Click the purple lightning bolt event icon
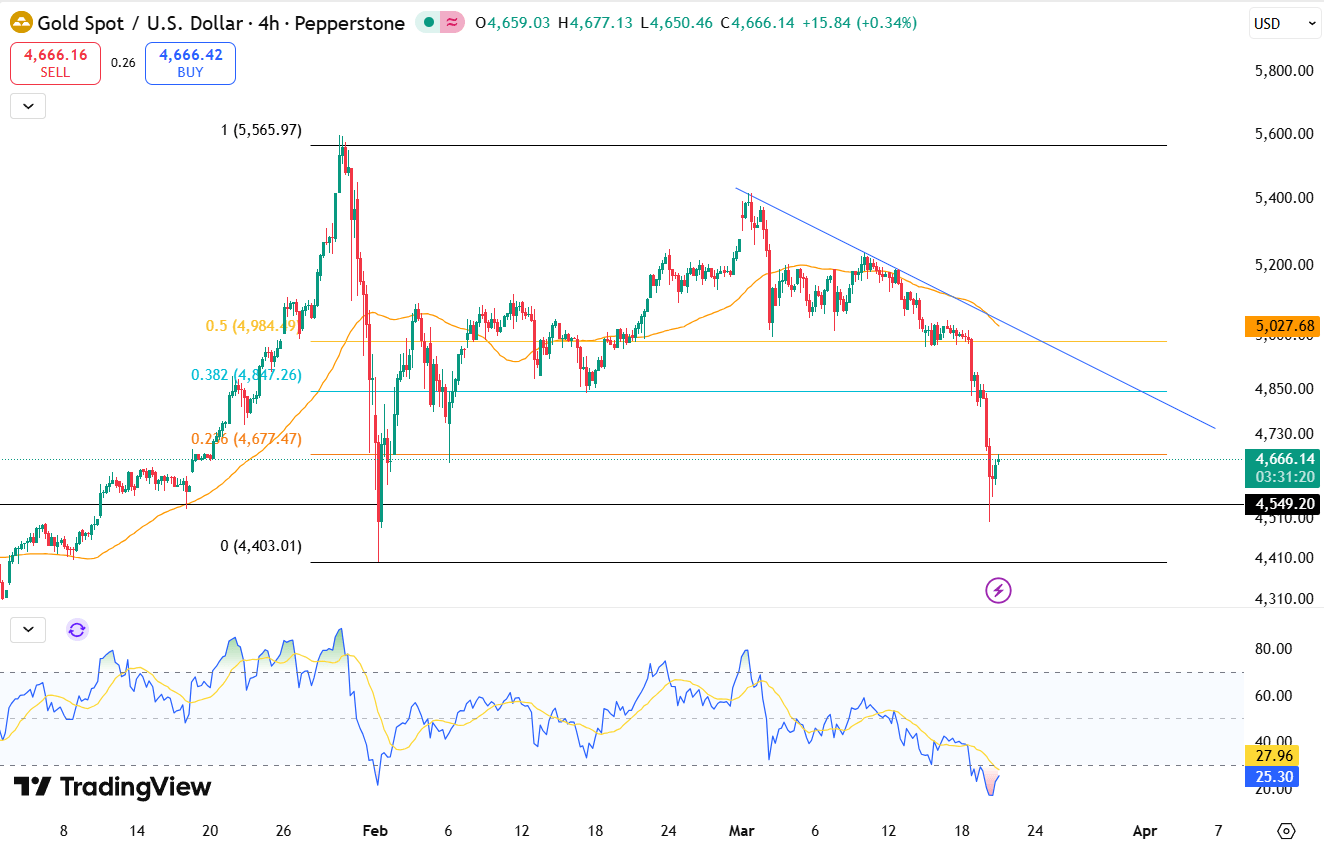The height and width of the screenshot is (844, 1324). [x=998, y=590]
